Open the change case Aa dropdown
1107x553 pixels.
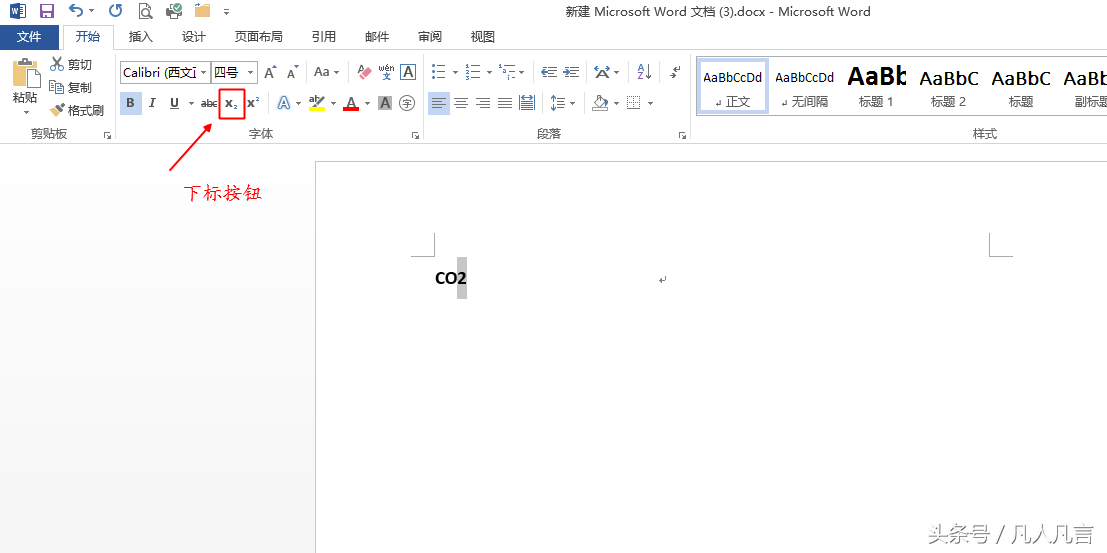327,72
